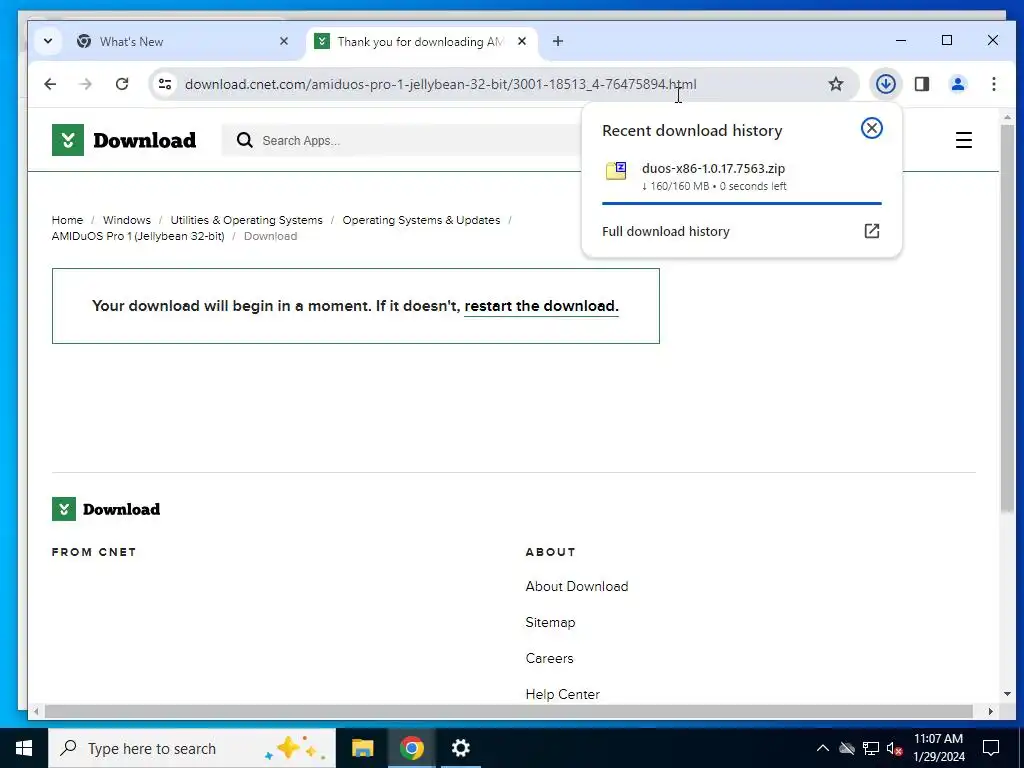Screen dimensions: 1024x768
Task: Click the download progress bar
Action: click(x=741, y=203)
